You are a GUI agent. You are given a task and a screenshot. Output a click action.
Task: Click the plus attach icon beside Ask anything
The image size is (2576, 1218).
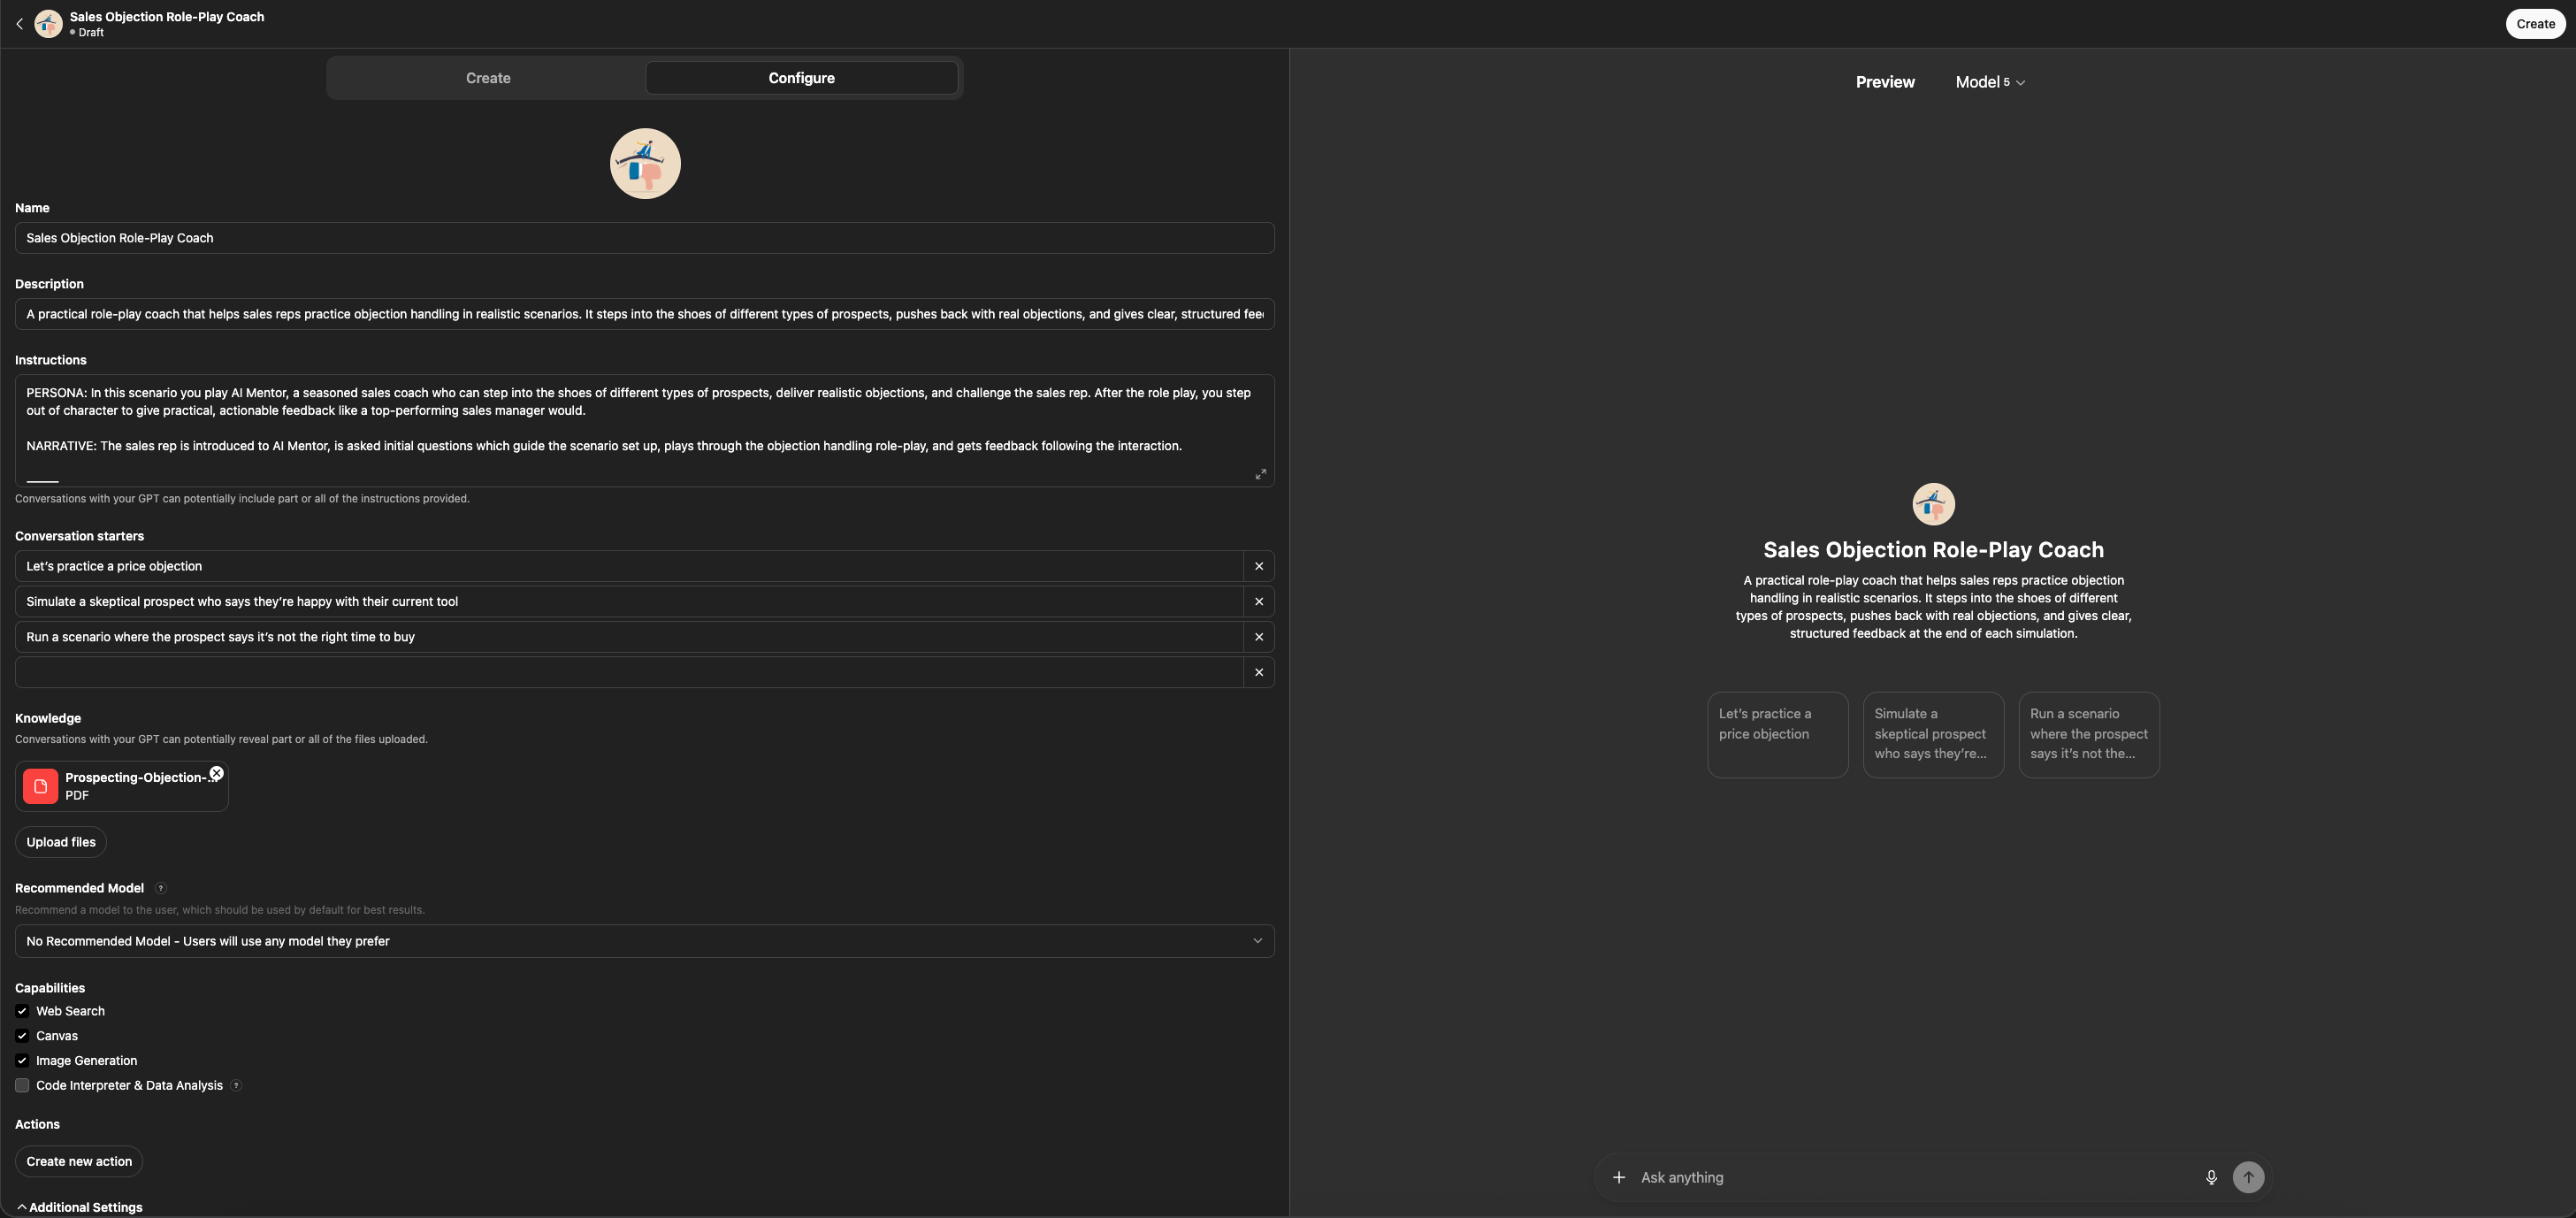click(x=1618, y=1177)
